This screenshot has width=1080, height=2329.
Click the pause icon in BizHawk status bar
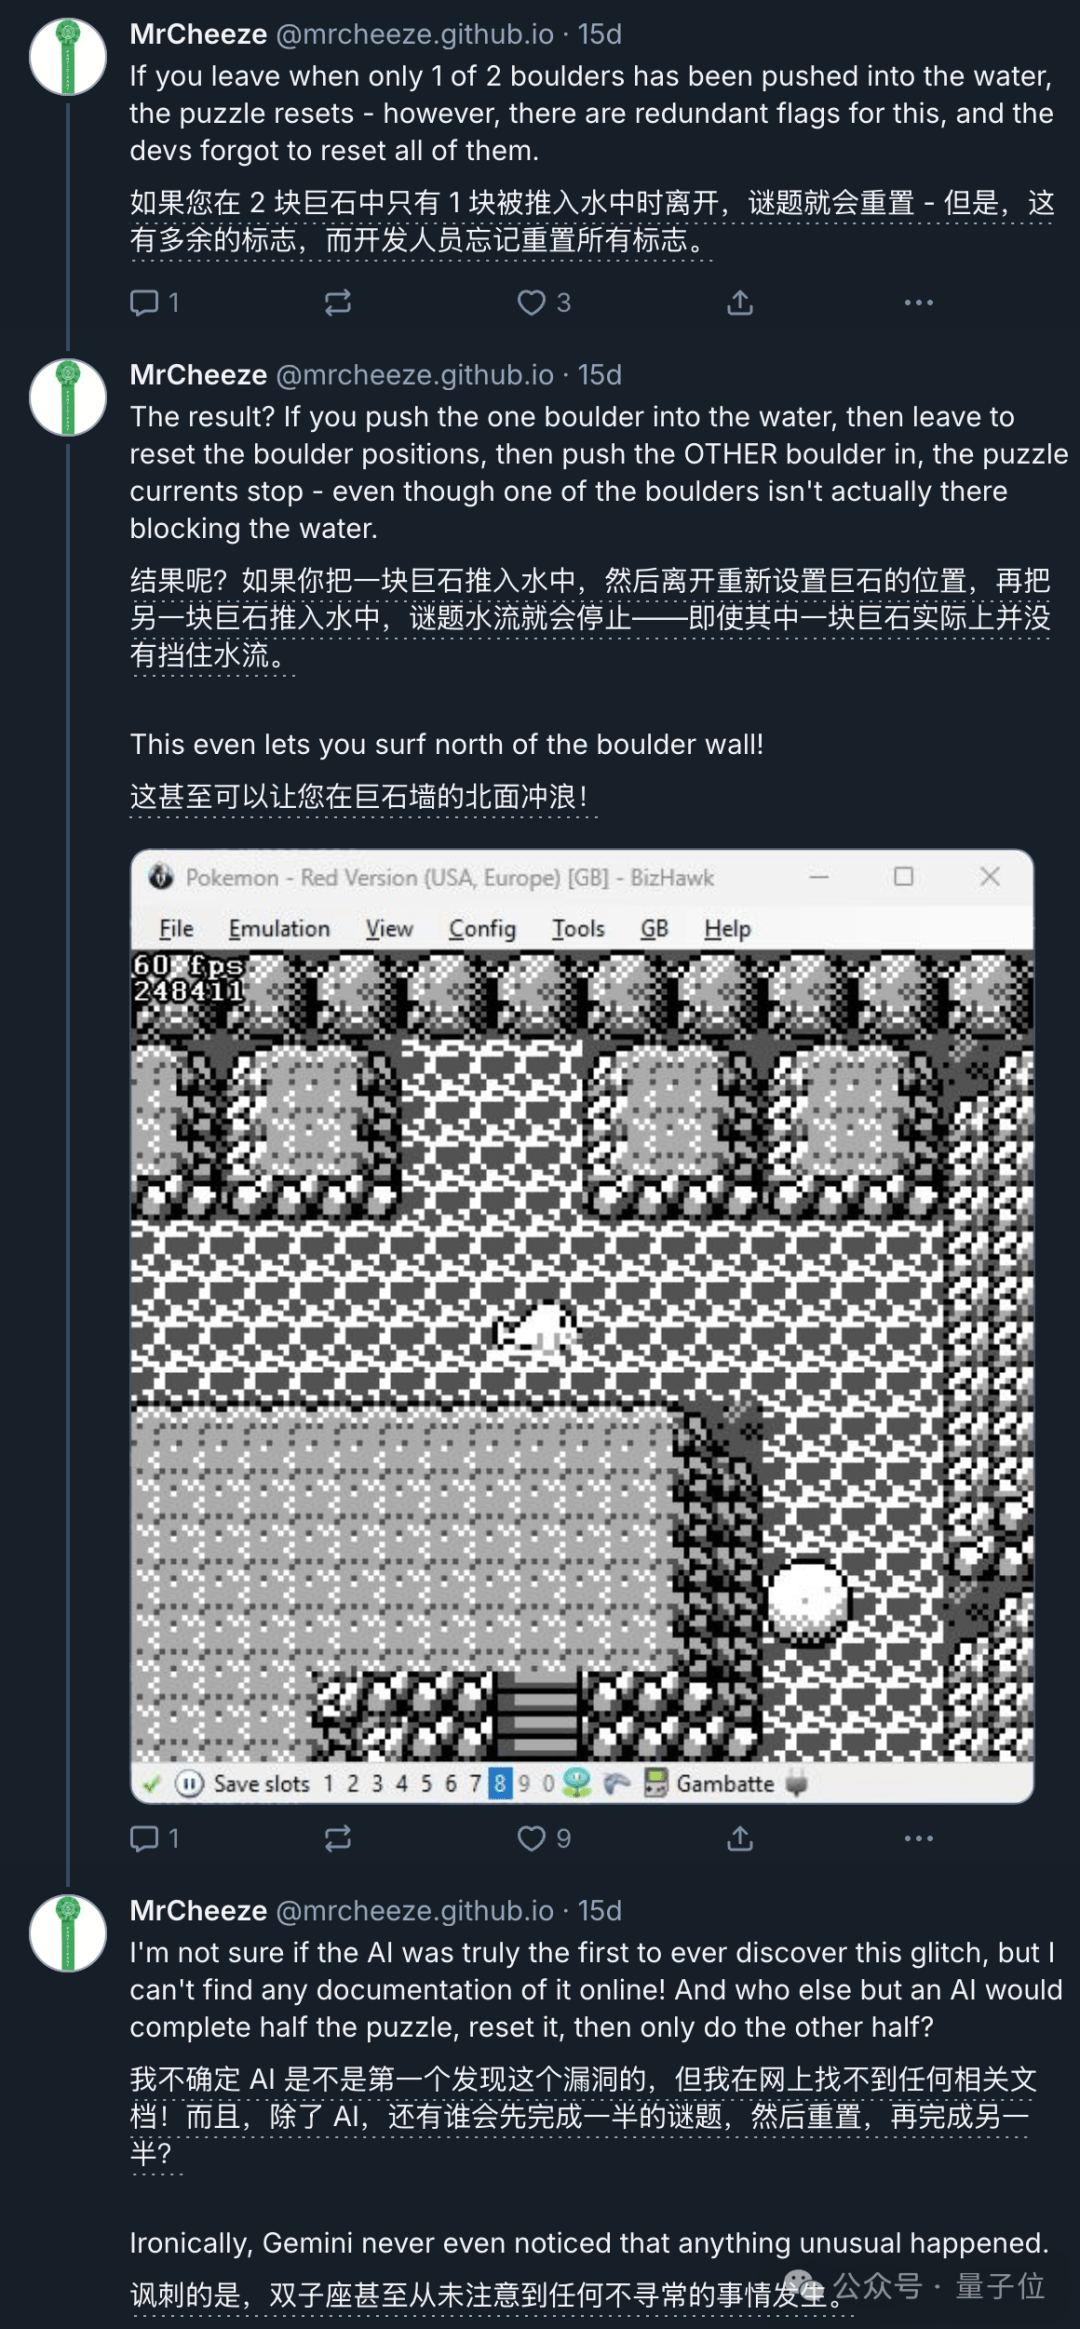[x=189, y=1784]
